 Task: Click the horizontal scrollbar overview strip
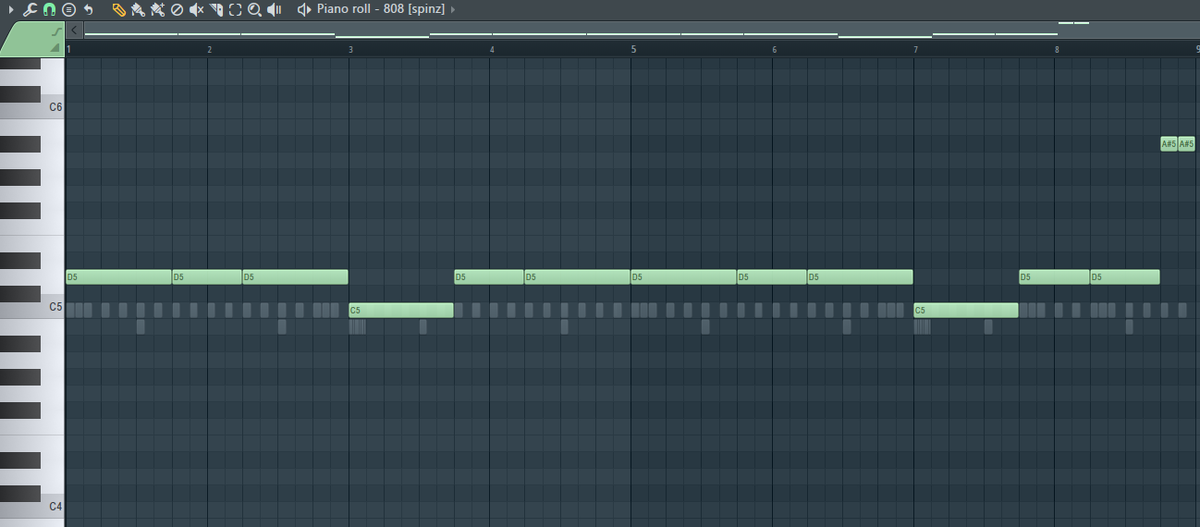(x=641, y=30)
